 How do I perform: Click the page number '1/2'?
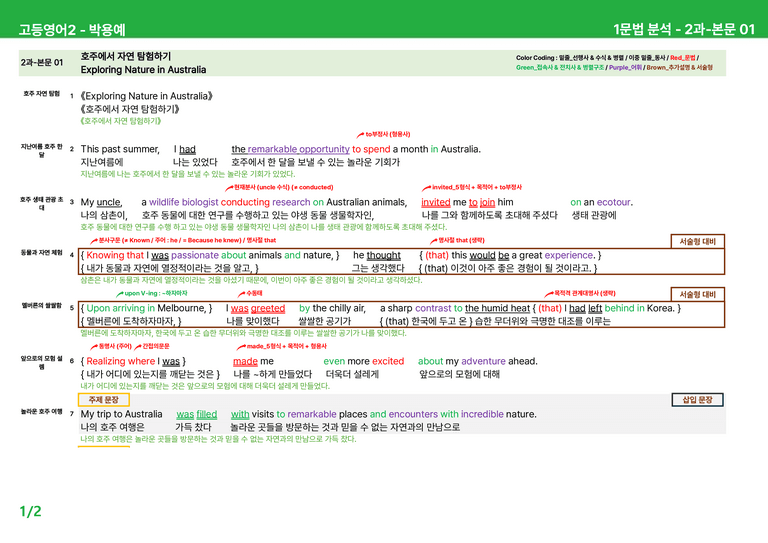(x=30, y=512)
